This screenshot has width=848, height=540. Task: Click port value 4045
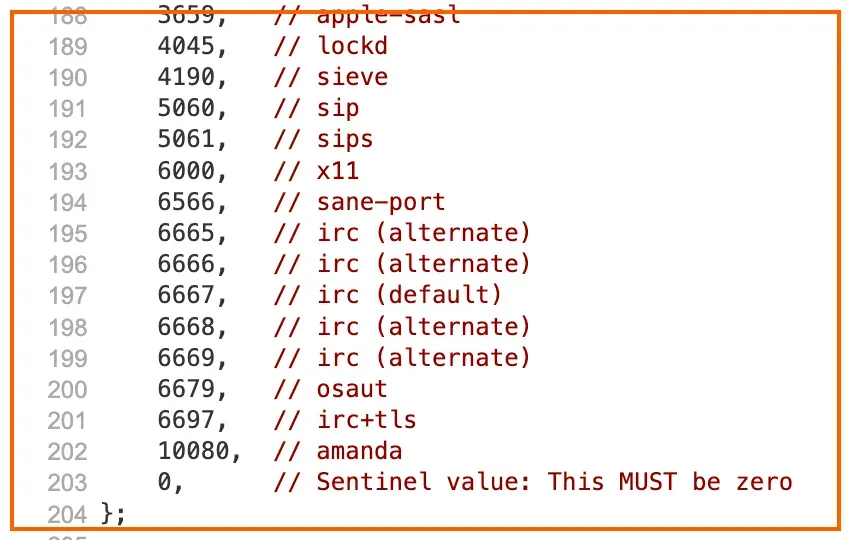(187, 46)
